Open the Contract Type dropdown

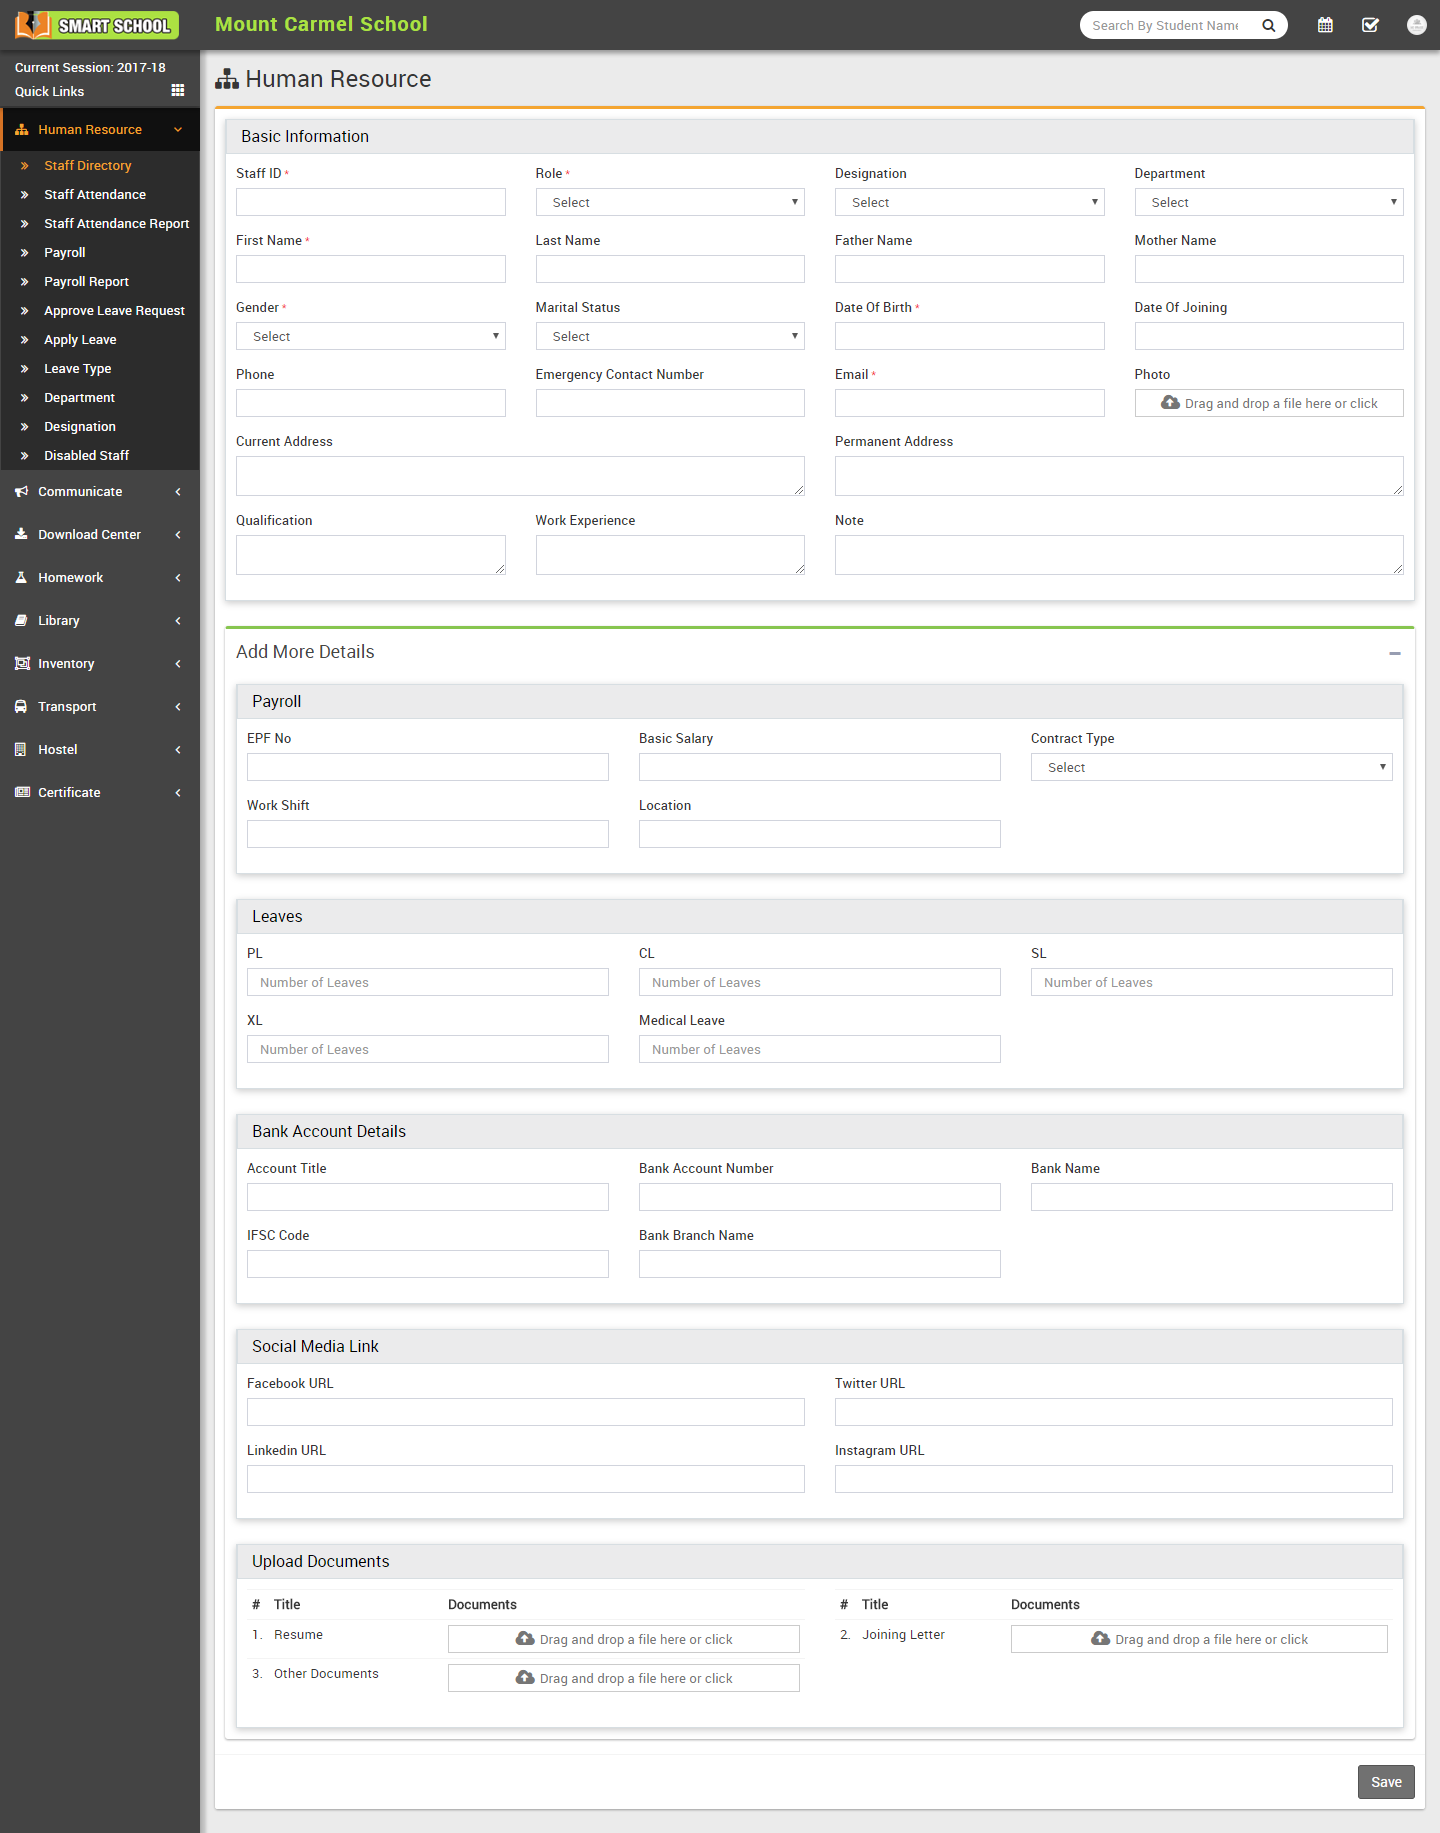click(1211, 767)
